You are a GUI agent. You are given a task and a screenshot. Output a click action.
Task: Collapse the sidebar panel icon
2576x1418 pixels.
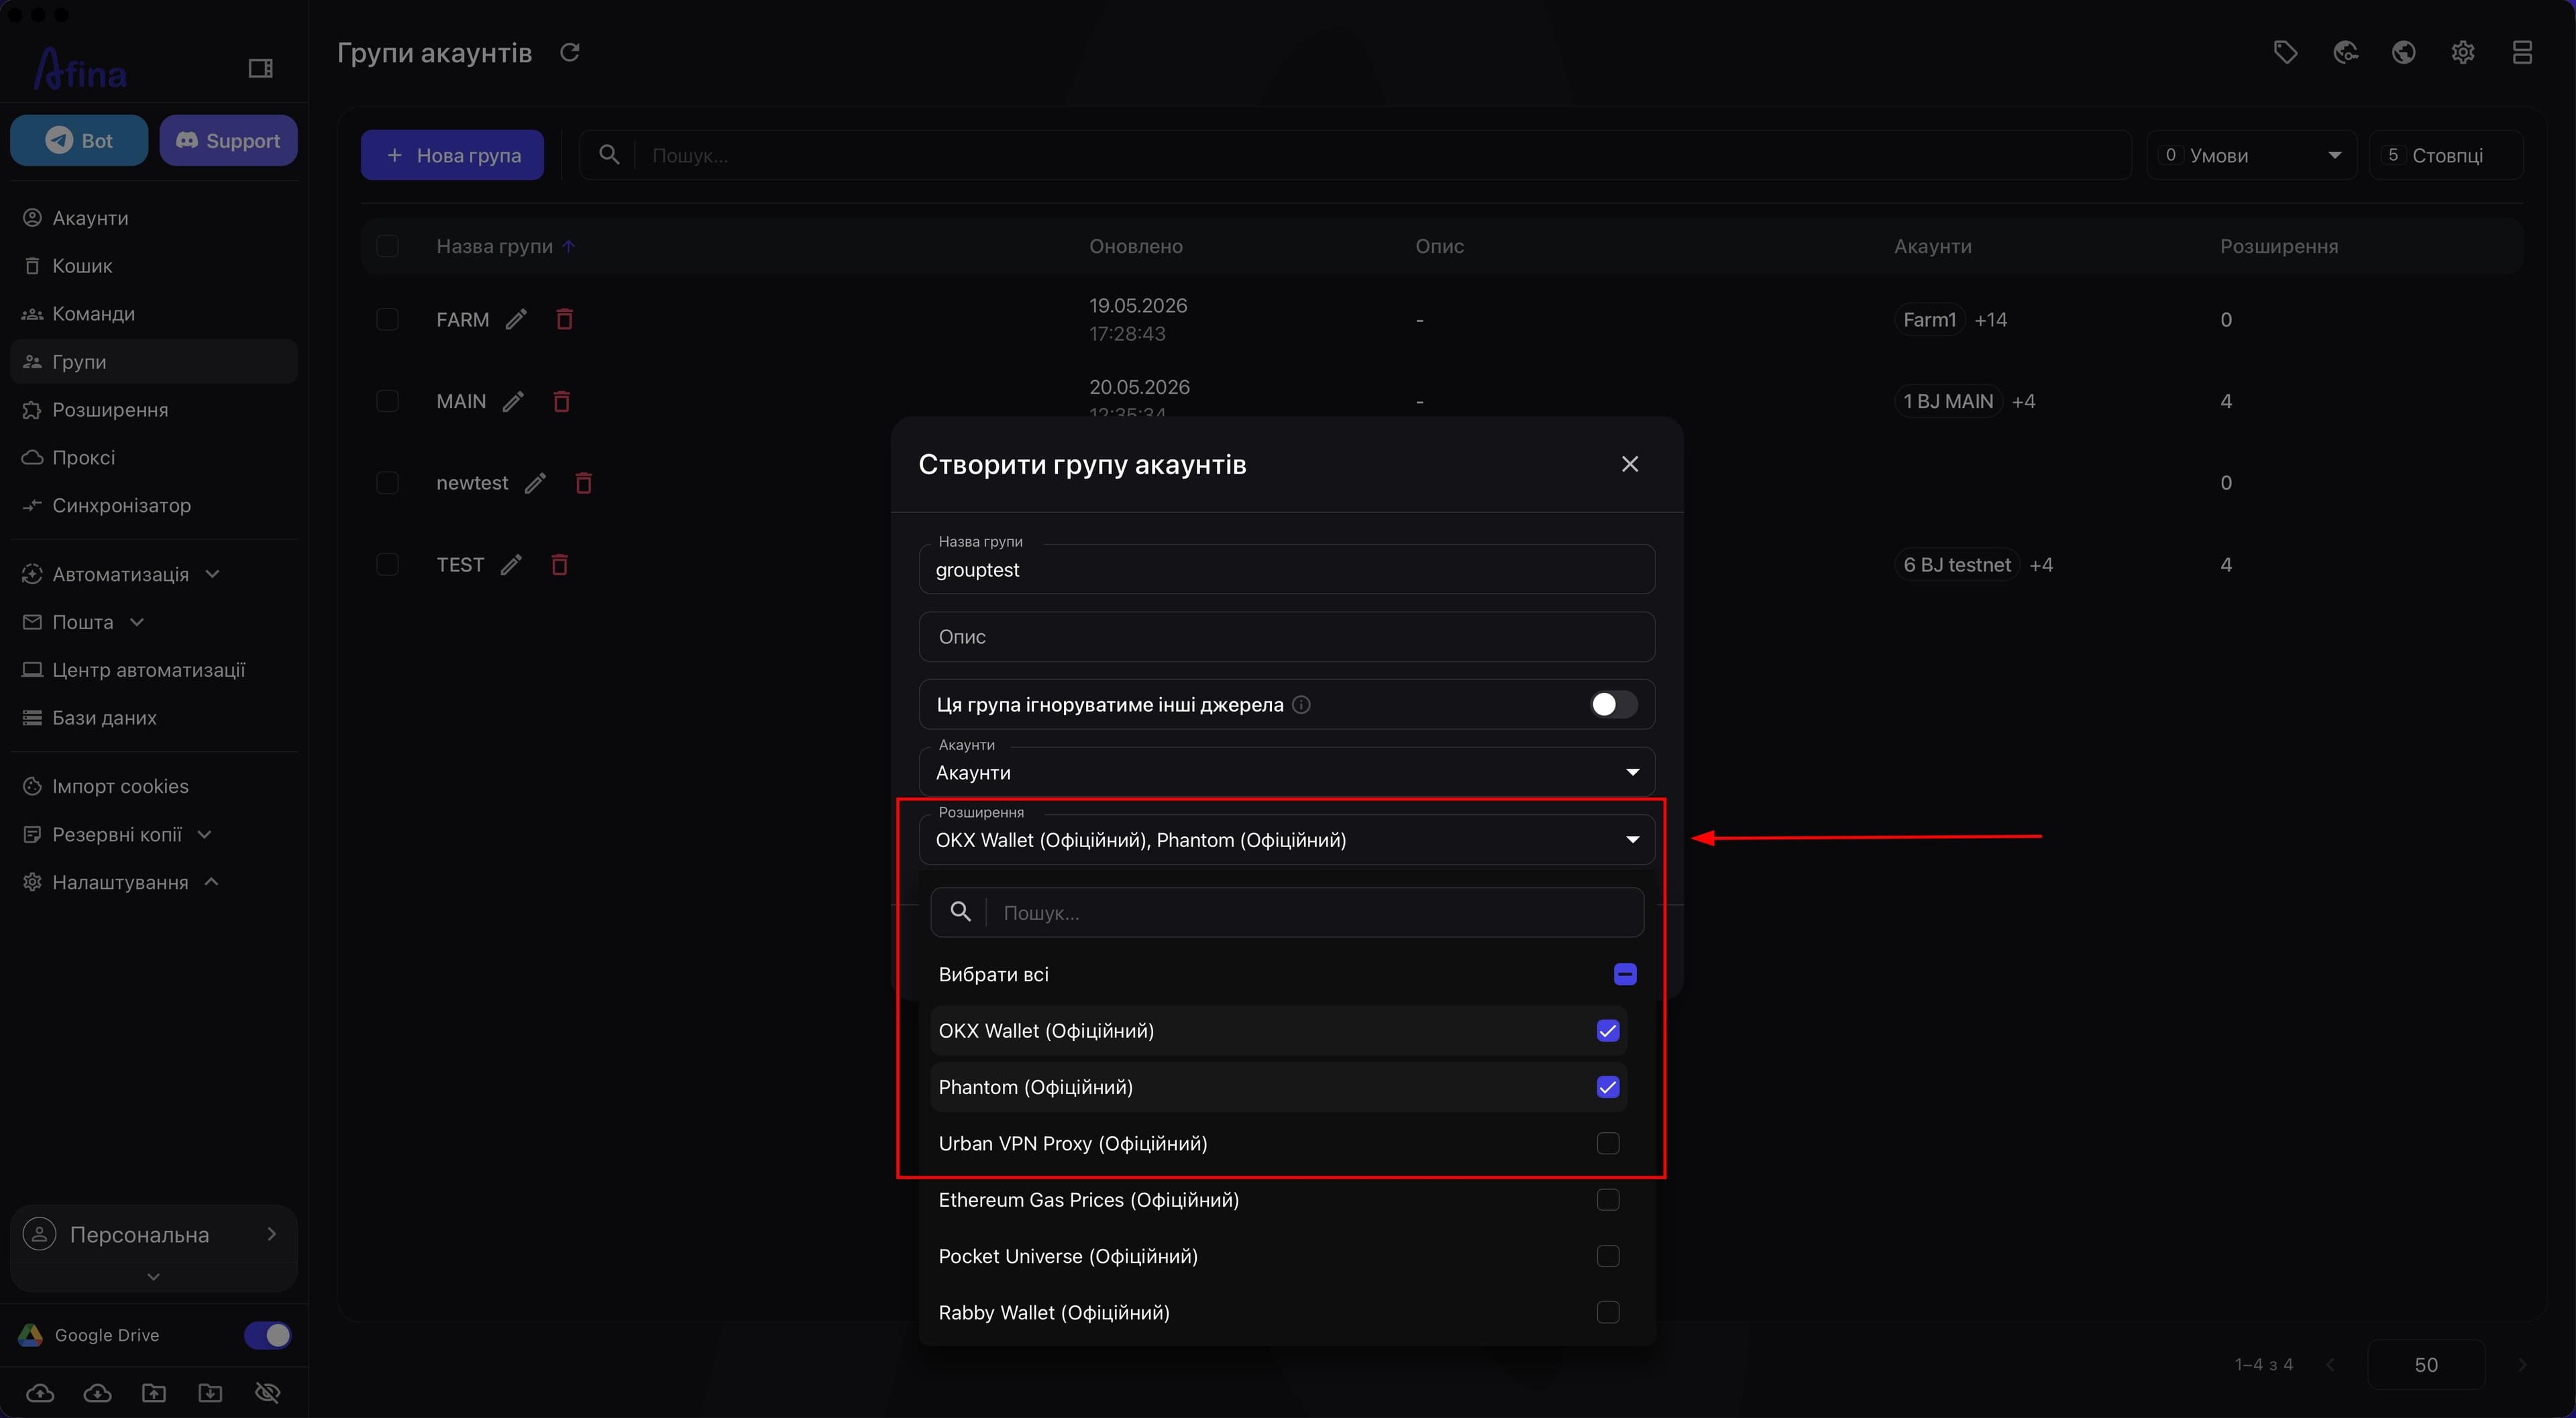(x=260, y=68)
